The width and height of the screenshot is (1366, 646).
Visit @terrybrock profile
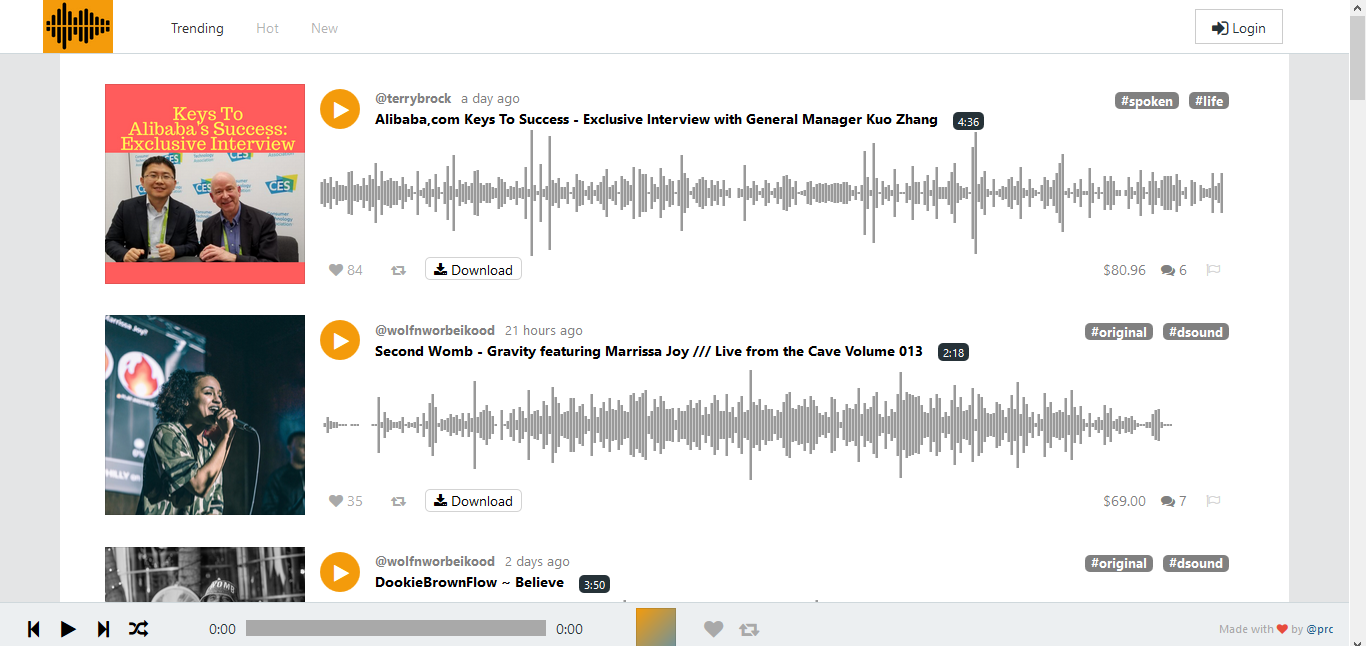click(x=413, y=98)
